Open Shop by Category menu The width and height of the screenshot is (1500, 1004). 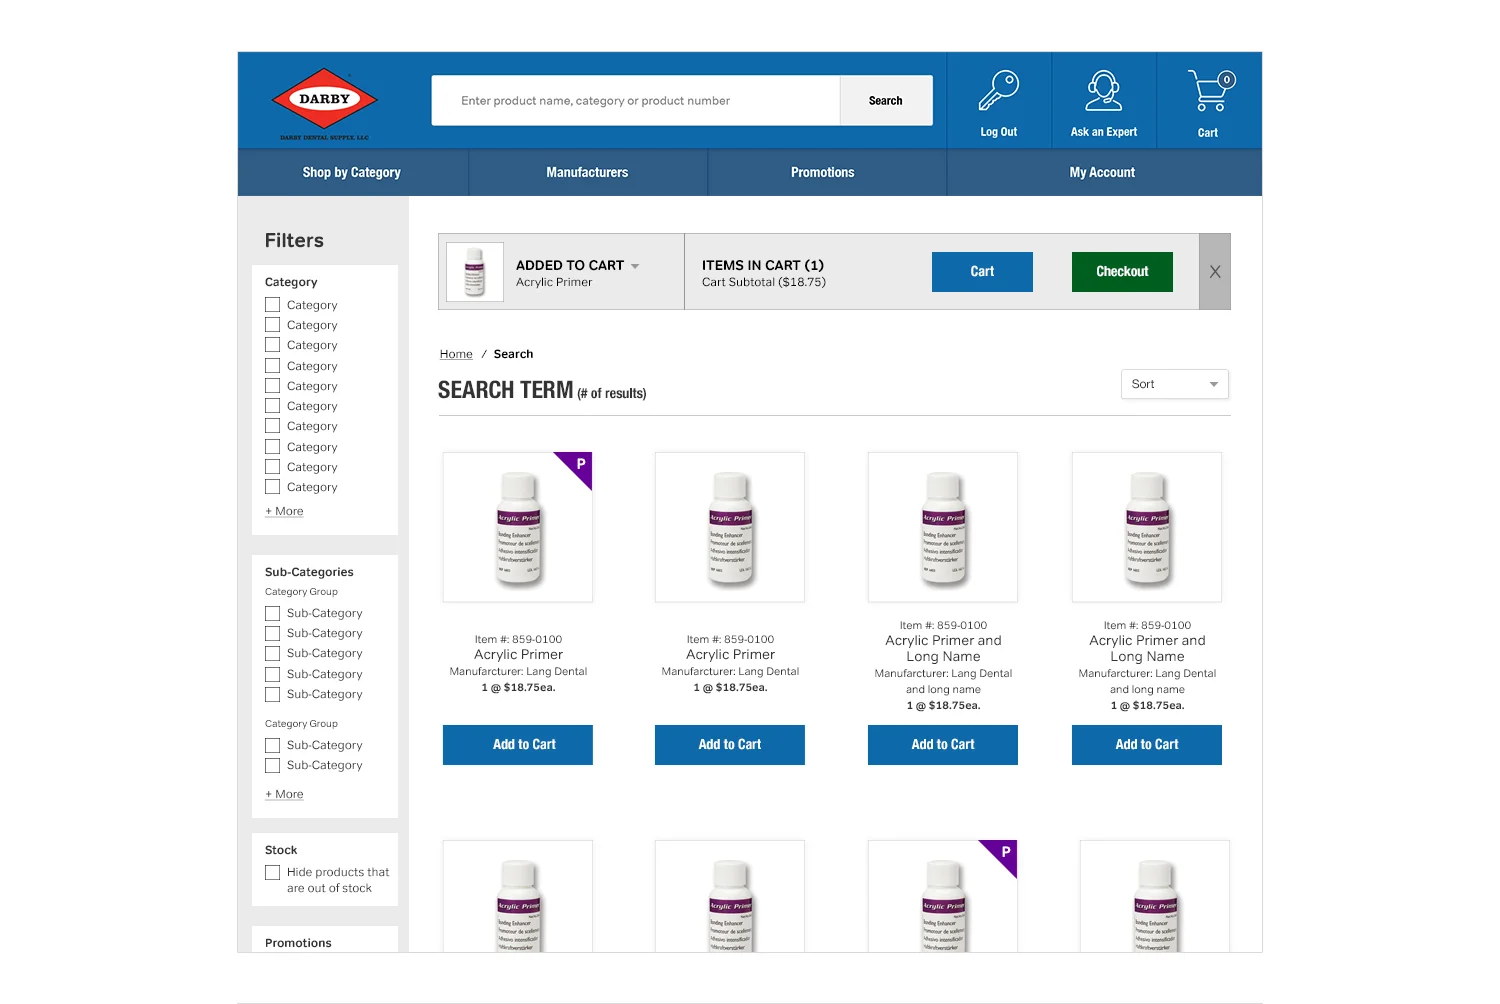352,172
